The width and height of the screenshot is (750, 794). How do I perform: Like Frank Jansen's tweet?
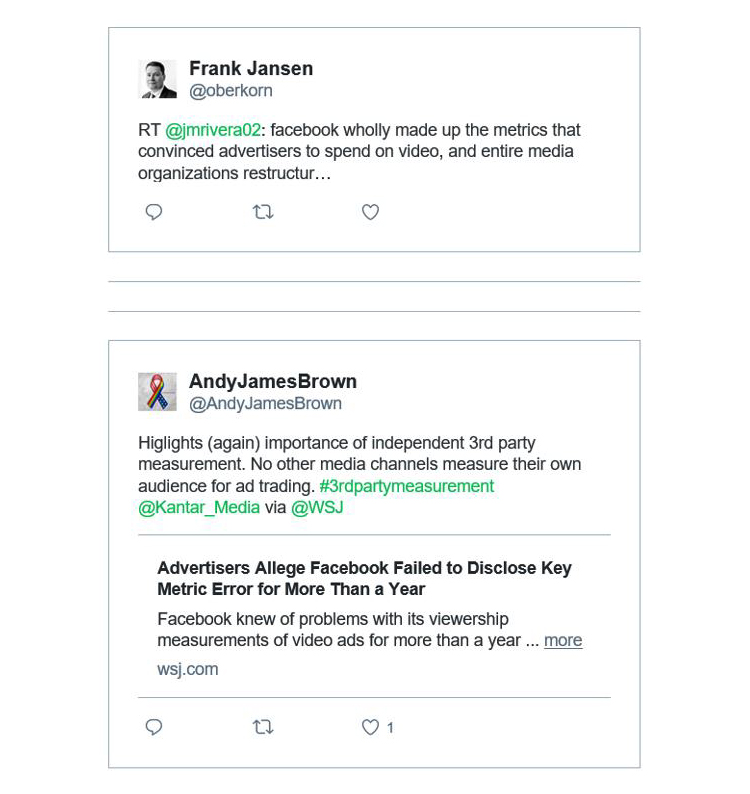coord(370,212)
